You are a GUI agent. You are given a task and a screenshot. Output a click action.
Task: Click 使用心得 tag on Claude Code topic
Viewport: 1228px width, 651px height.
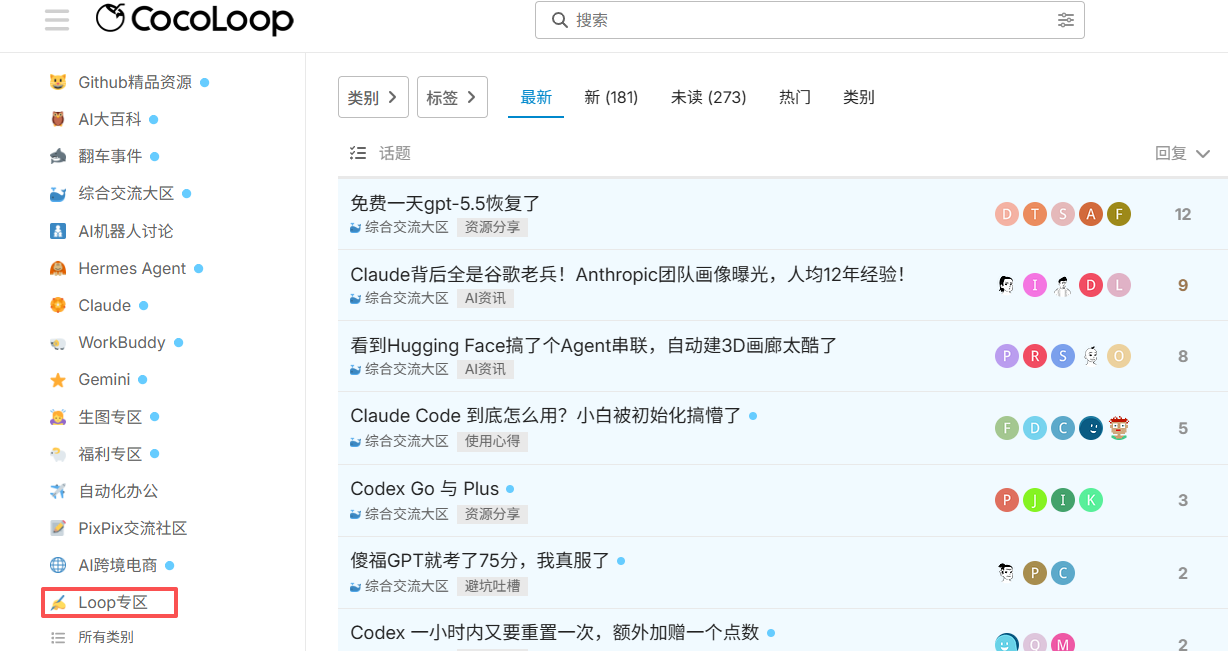(x=492, y=441)
